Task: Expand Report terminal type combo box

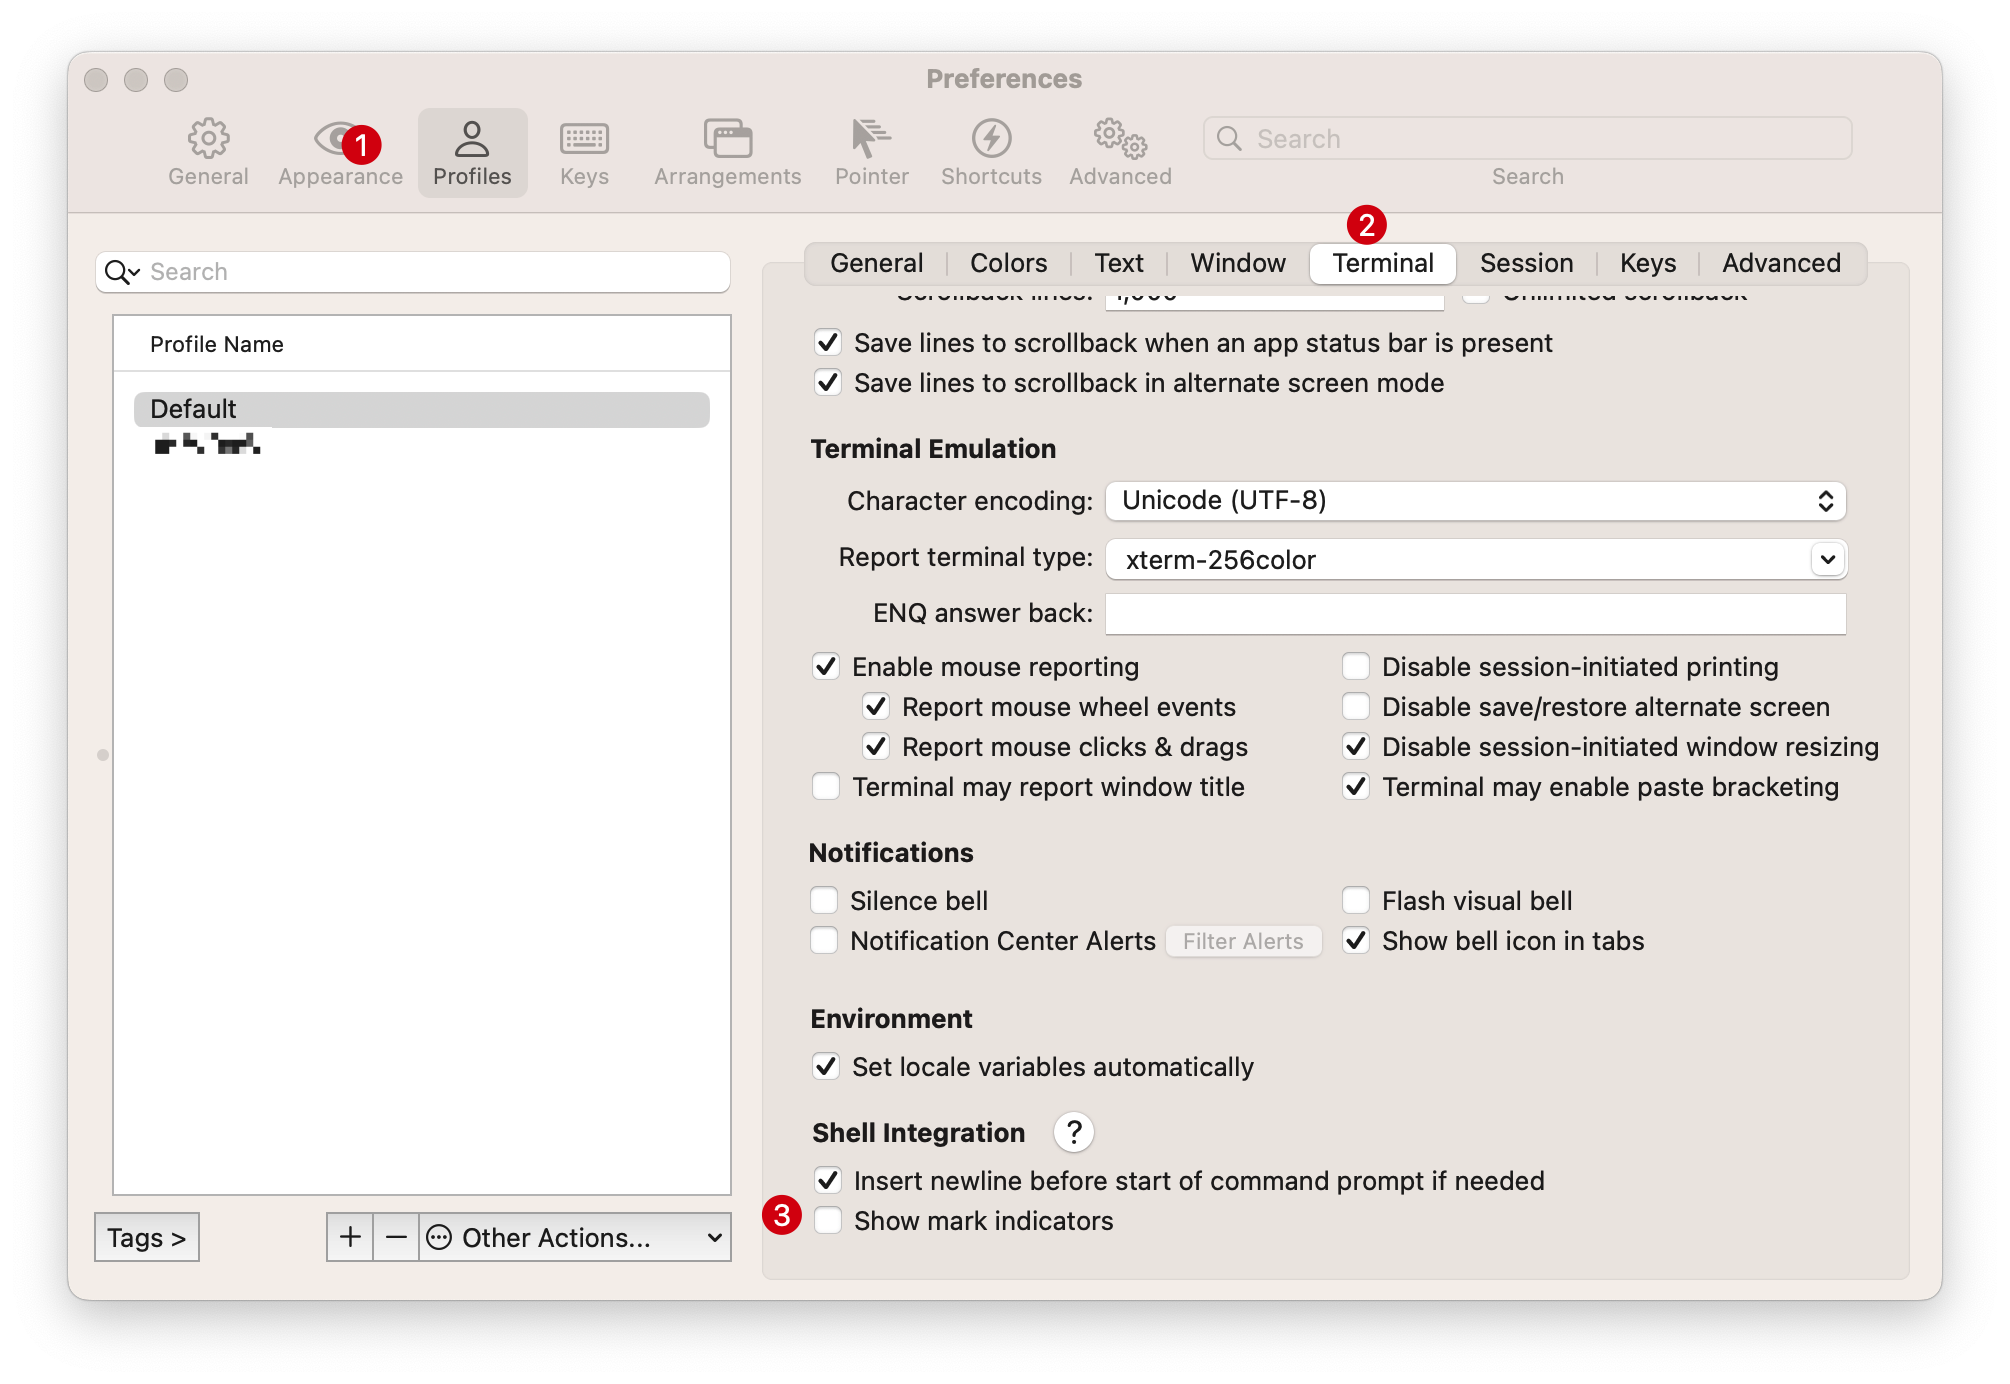Action: tap(1827, 559)
